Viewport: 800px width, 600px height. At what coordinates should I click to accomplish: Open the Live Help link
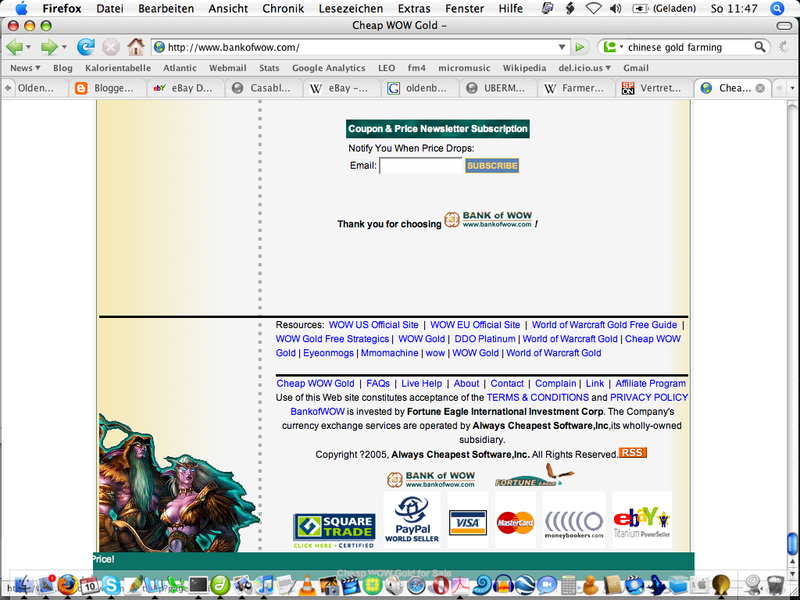pyautogui.click(x=421, y=384)
